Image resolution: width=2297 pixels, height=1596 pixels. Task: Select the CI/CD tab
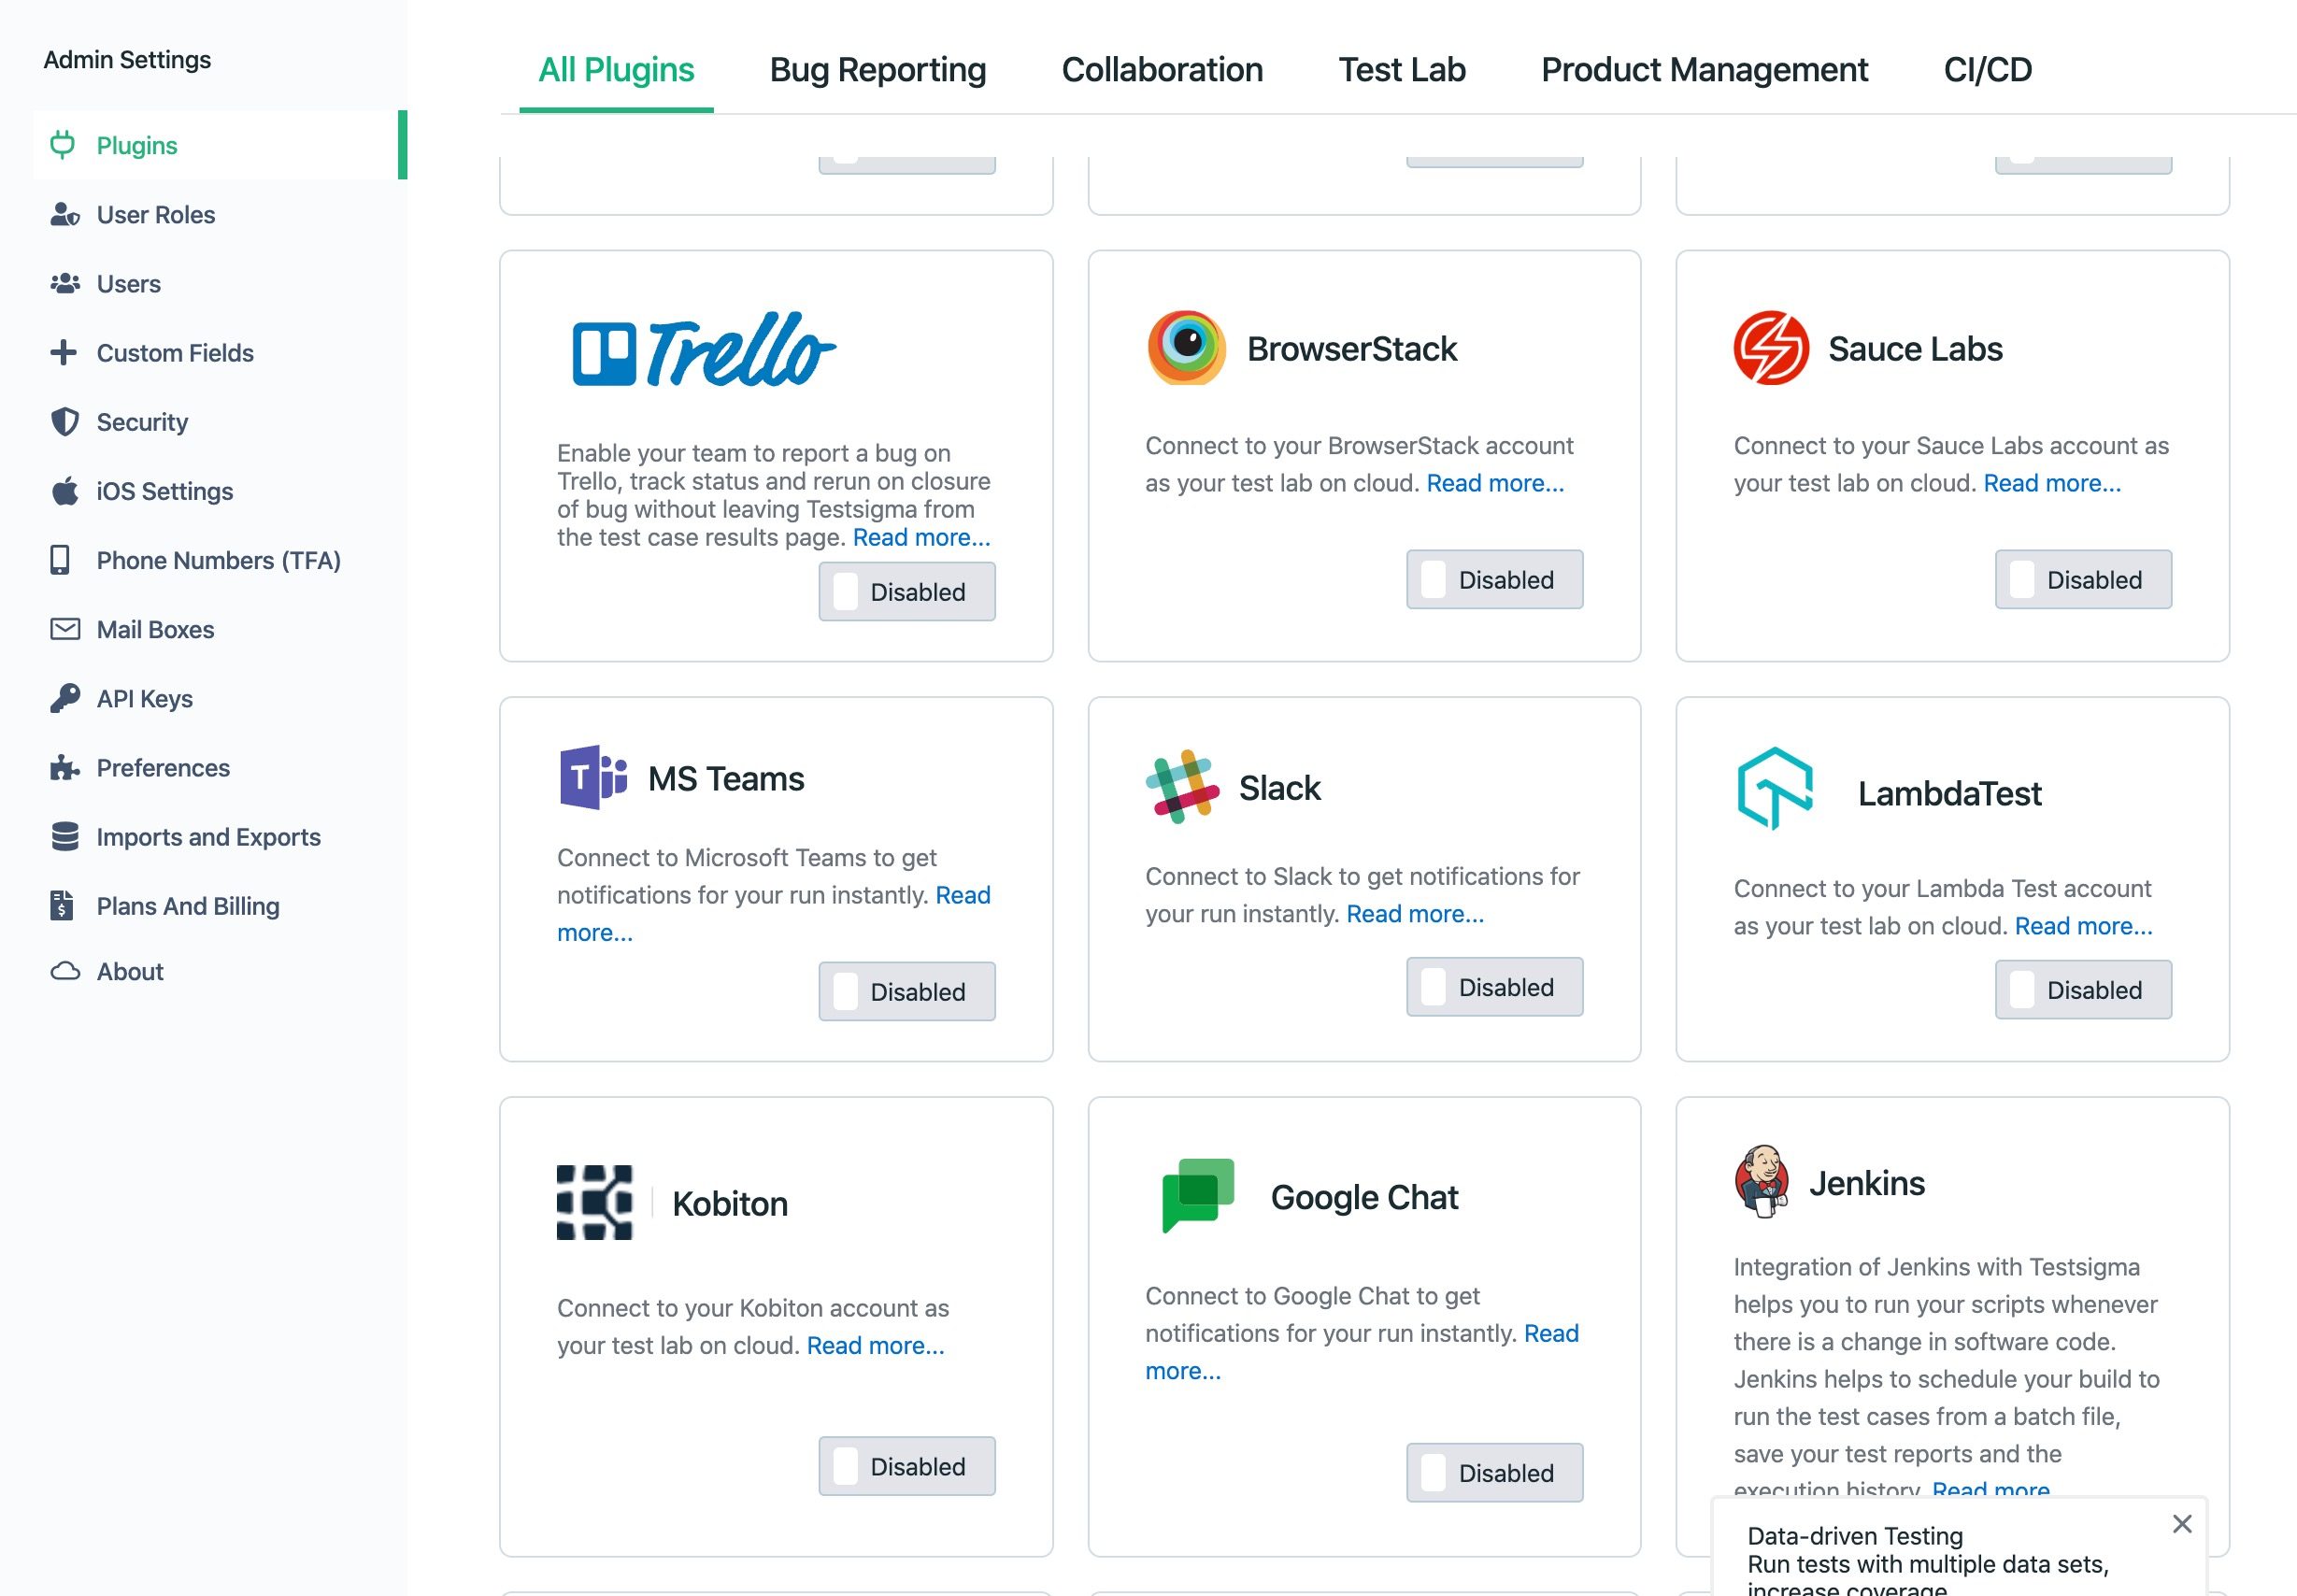[1988, 70]
